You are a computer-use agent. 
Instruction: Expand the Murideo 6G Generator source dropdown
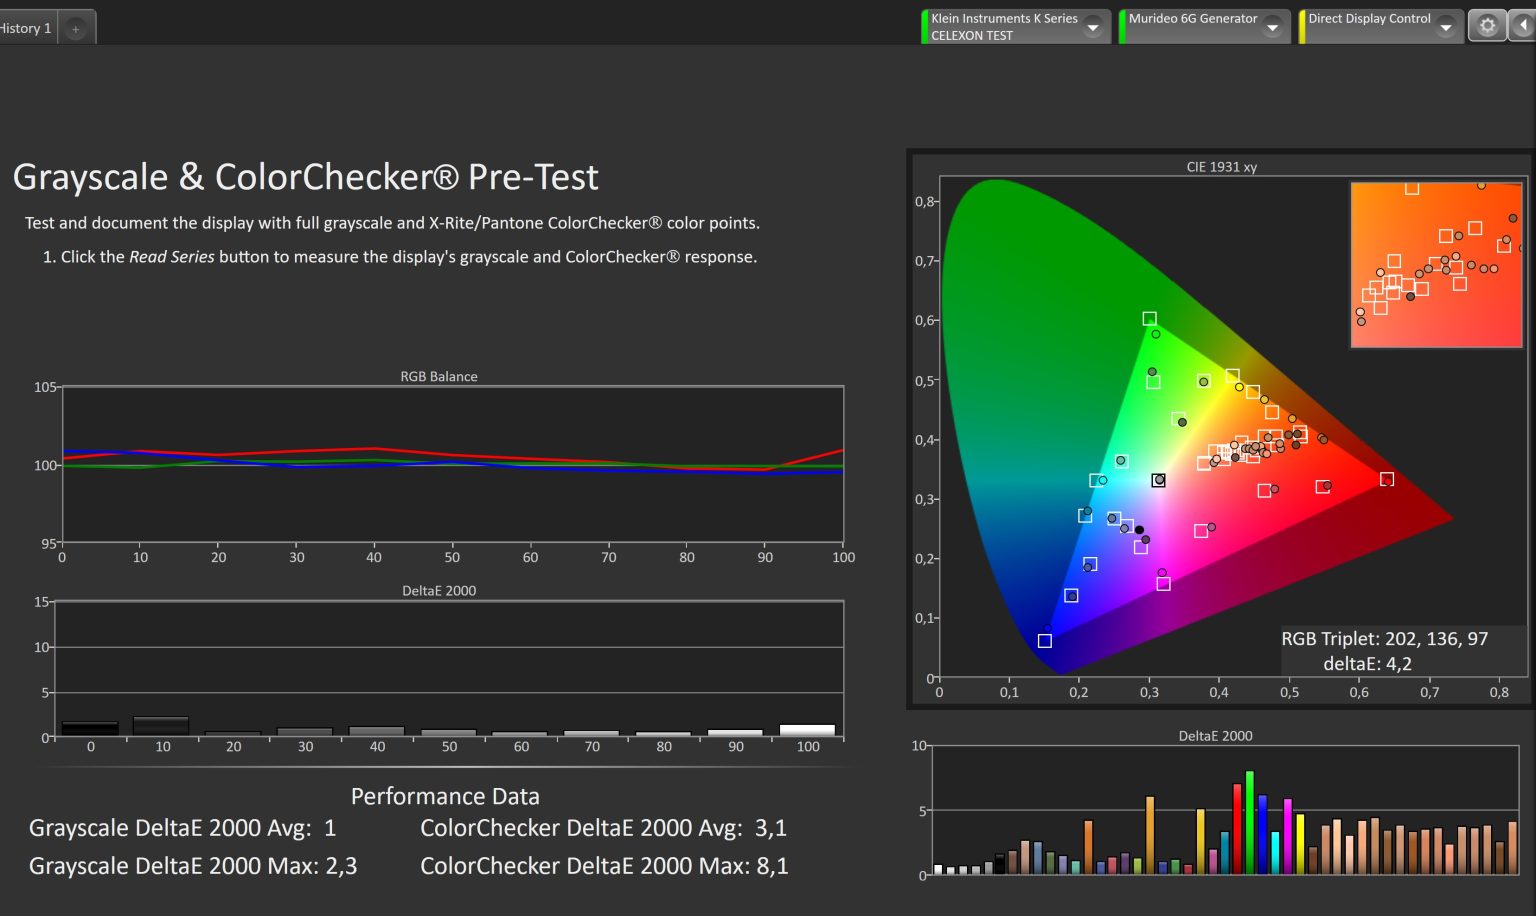[x=1272, y=27]
